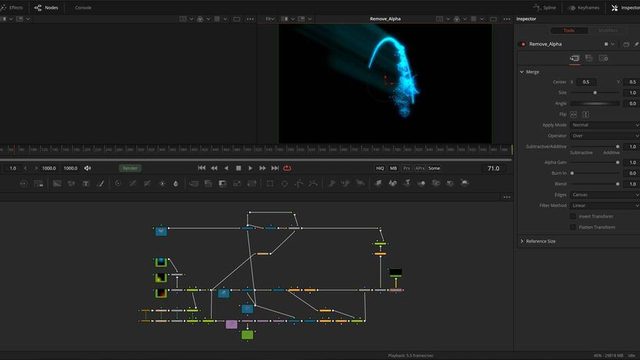The image size is (640, 360).
Task: Toggle APrx auto proxy button
Action: 420,168
